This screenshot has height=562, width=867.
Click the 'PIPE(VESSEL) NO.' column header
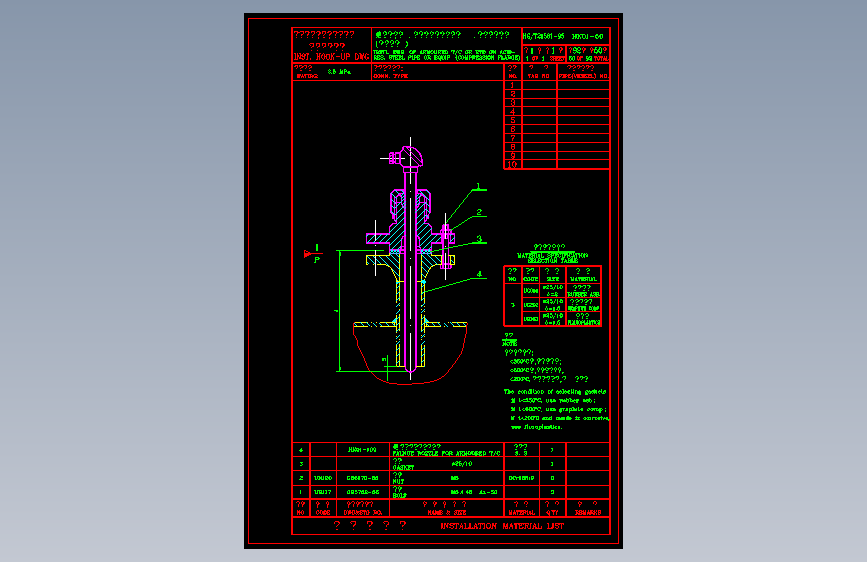[x=583, y=76]
